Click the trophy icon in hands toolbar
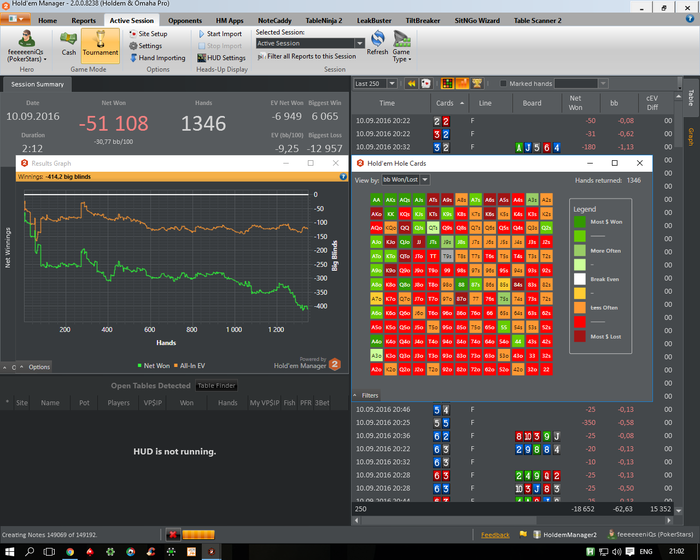Image resolution: width=700 pixels, height=560 pixels. [477, 84]
